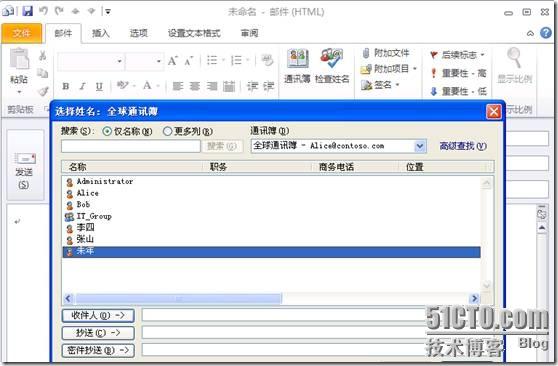
Task: Toggle 重要性 - 高 high importance
Action: [x=458, y=73]
